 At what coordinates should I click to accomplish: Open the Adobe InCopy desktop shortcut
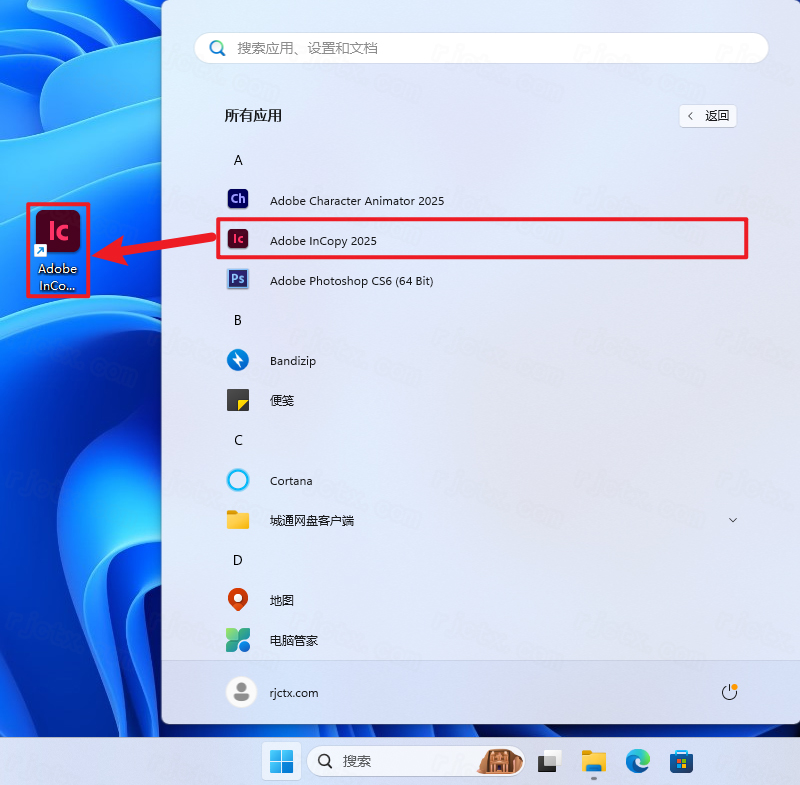(x=57, y=230)
